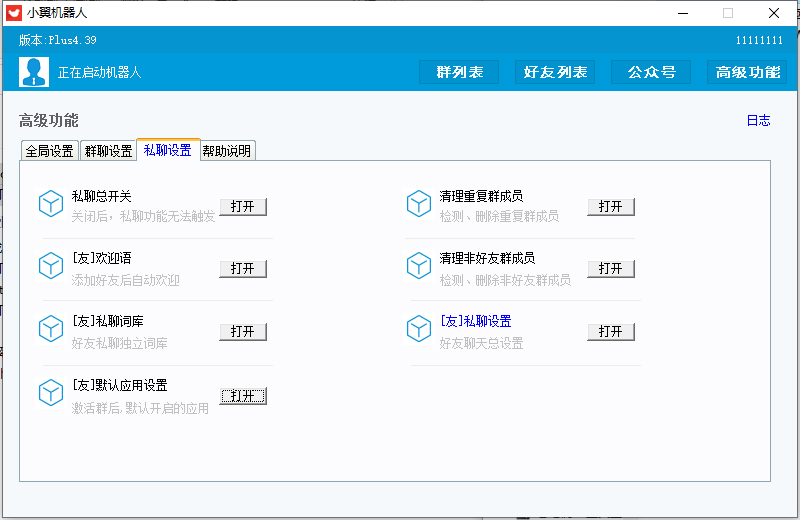800x520 pixels.
Task: Open the 公众号 section
Action: 651,72
